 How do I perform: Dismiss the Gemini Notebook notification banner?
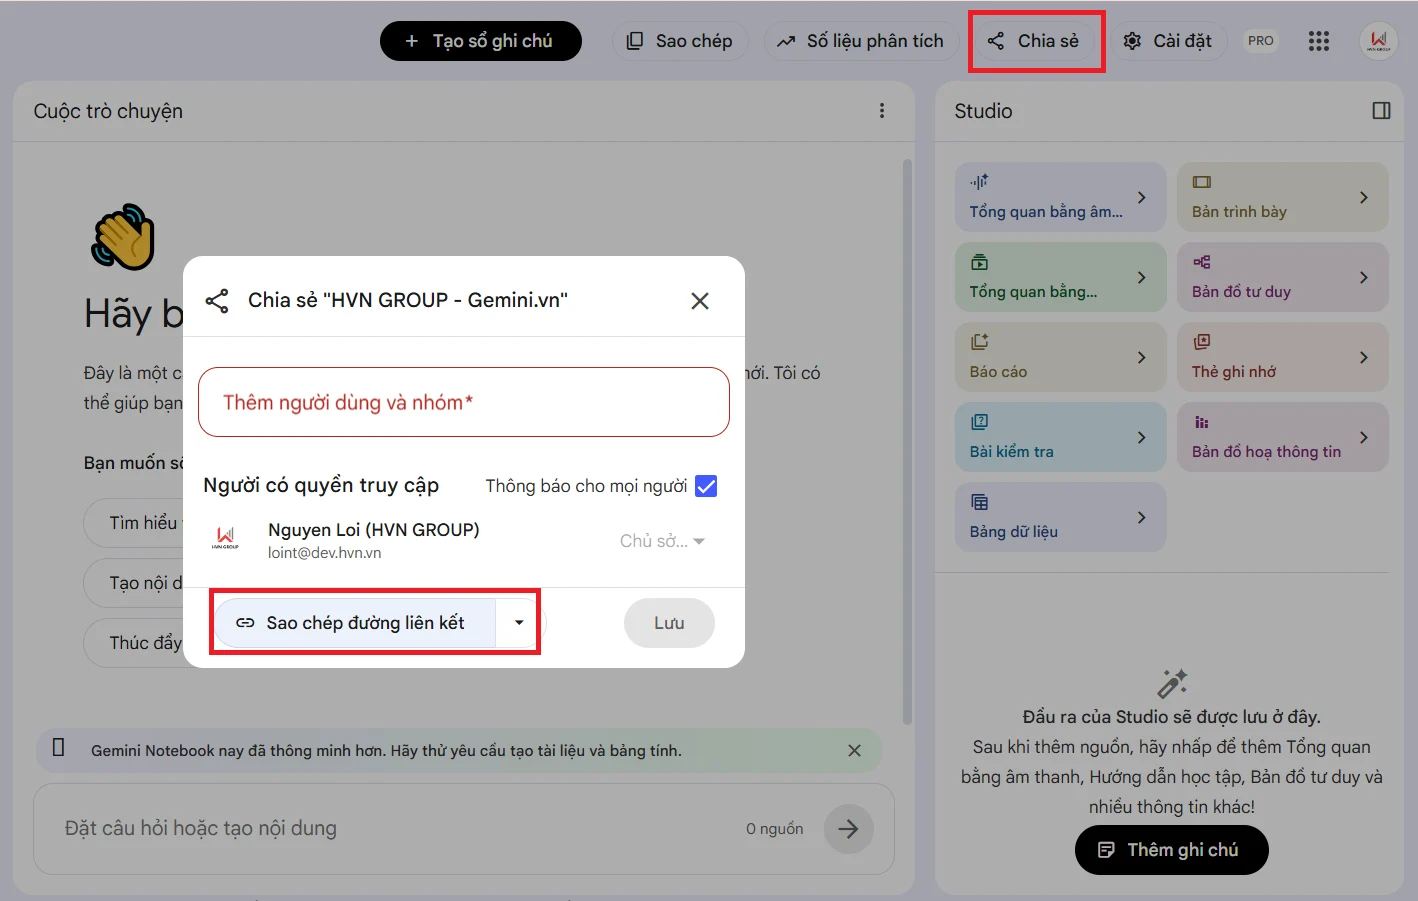(854, 751)
